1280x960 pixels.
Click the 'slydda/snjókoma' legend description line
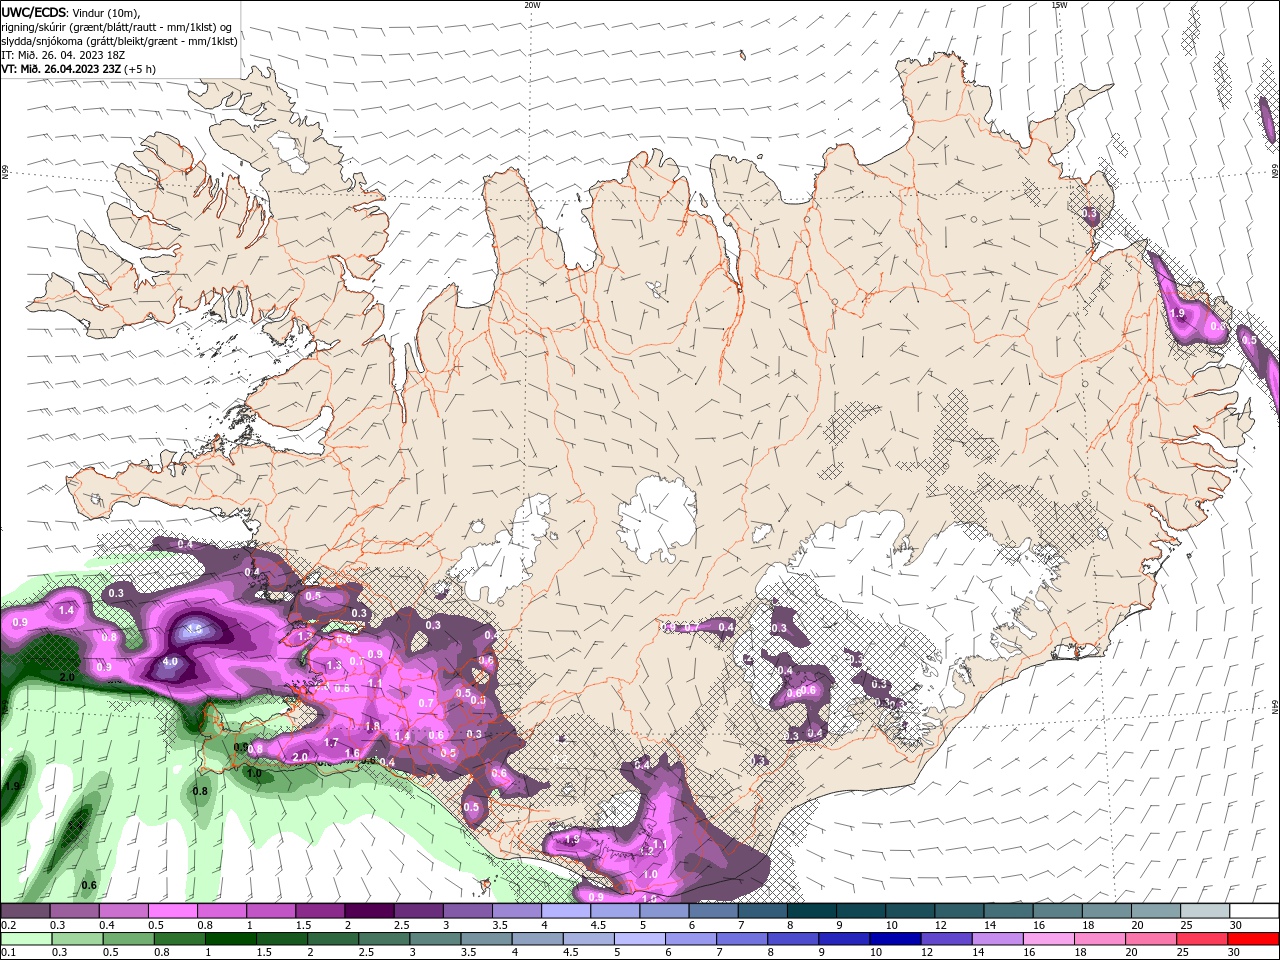120,41
